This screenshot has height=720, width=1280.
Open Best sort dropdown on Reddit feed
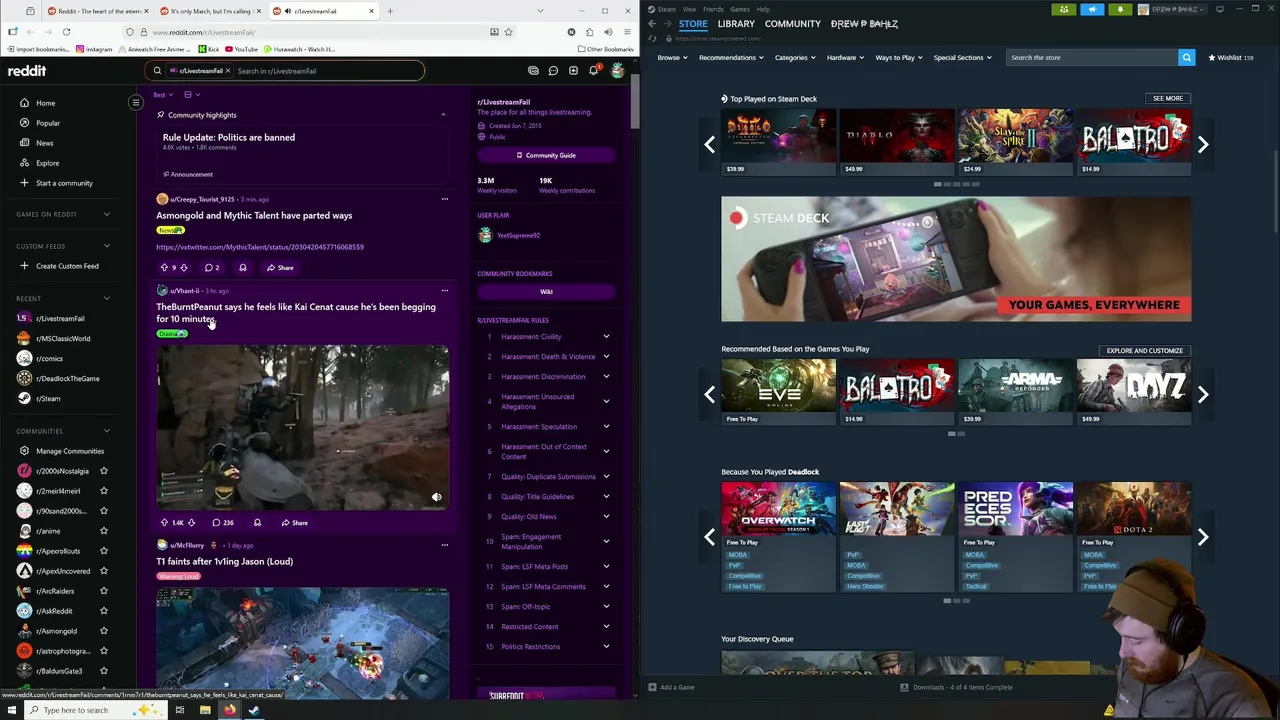pyautogui.click(x=162, y=95)
